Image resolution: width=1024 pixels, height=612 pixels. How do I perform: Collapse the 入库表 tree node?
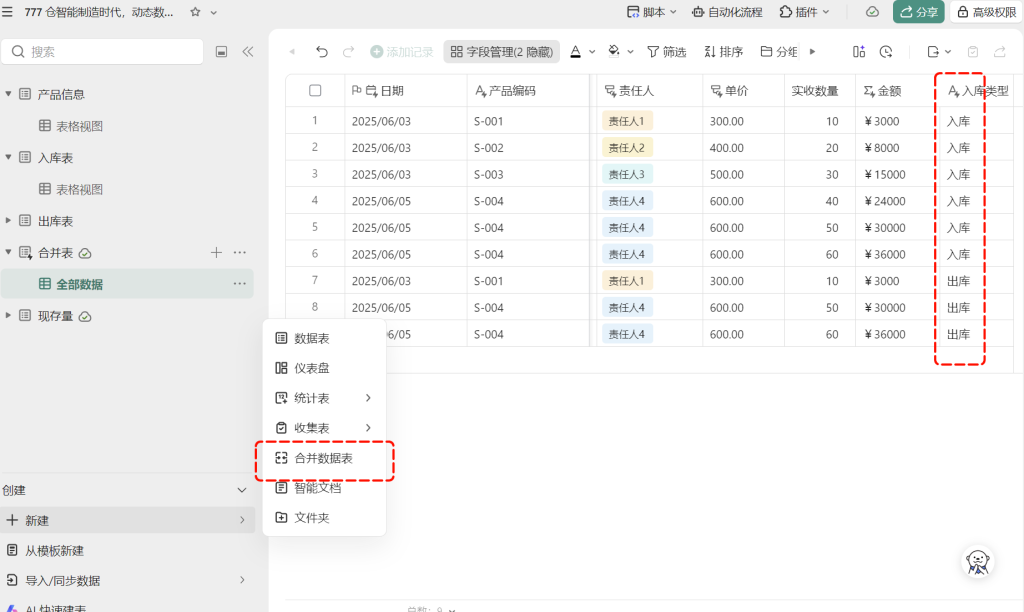pyautogui.click(x=8, y=157)
